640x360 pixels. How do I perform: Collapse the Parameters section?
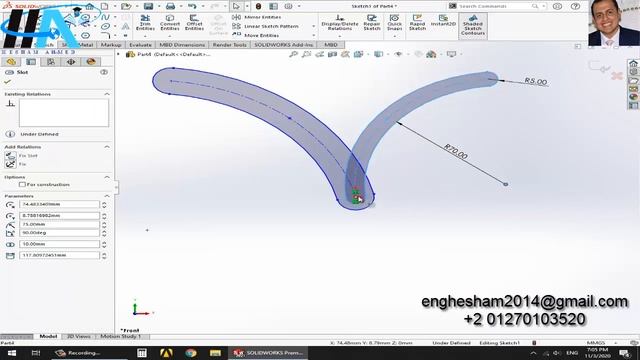coord(107,196)
